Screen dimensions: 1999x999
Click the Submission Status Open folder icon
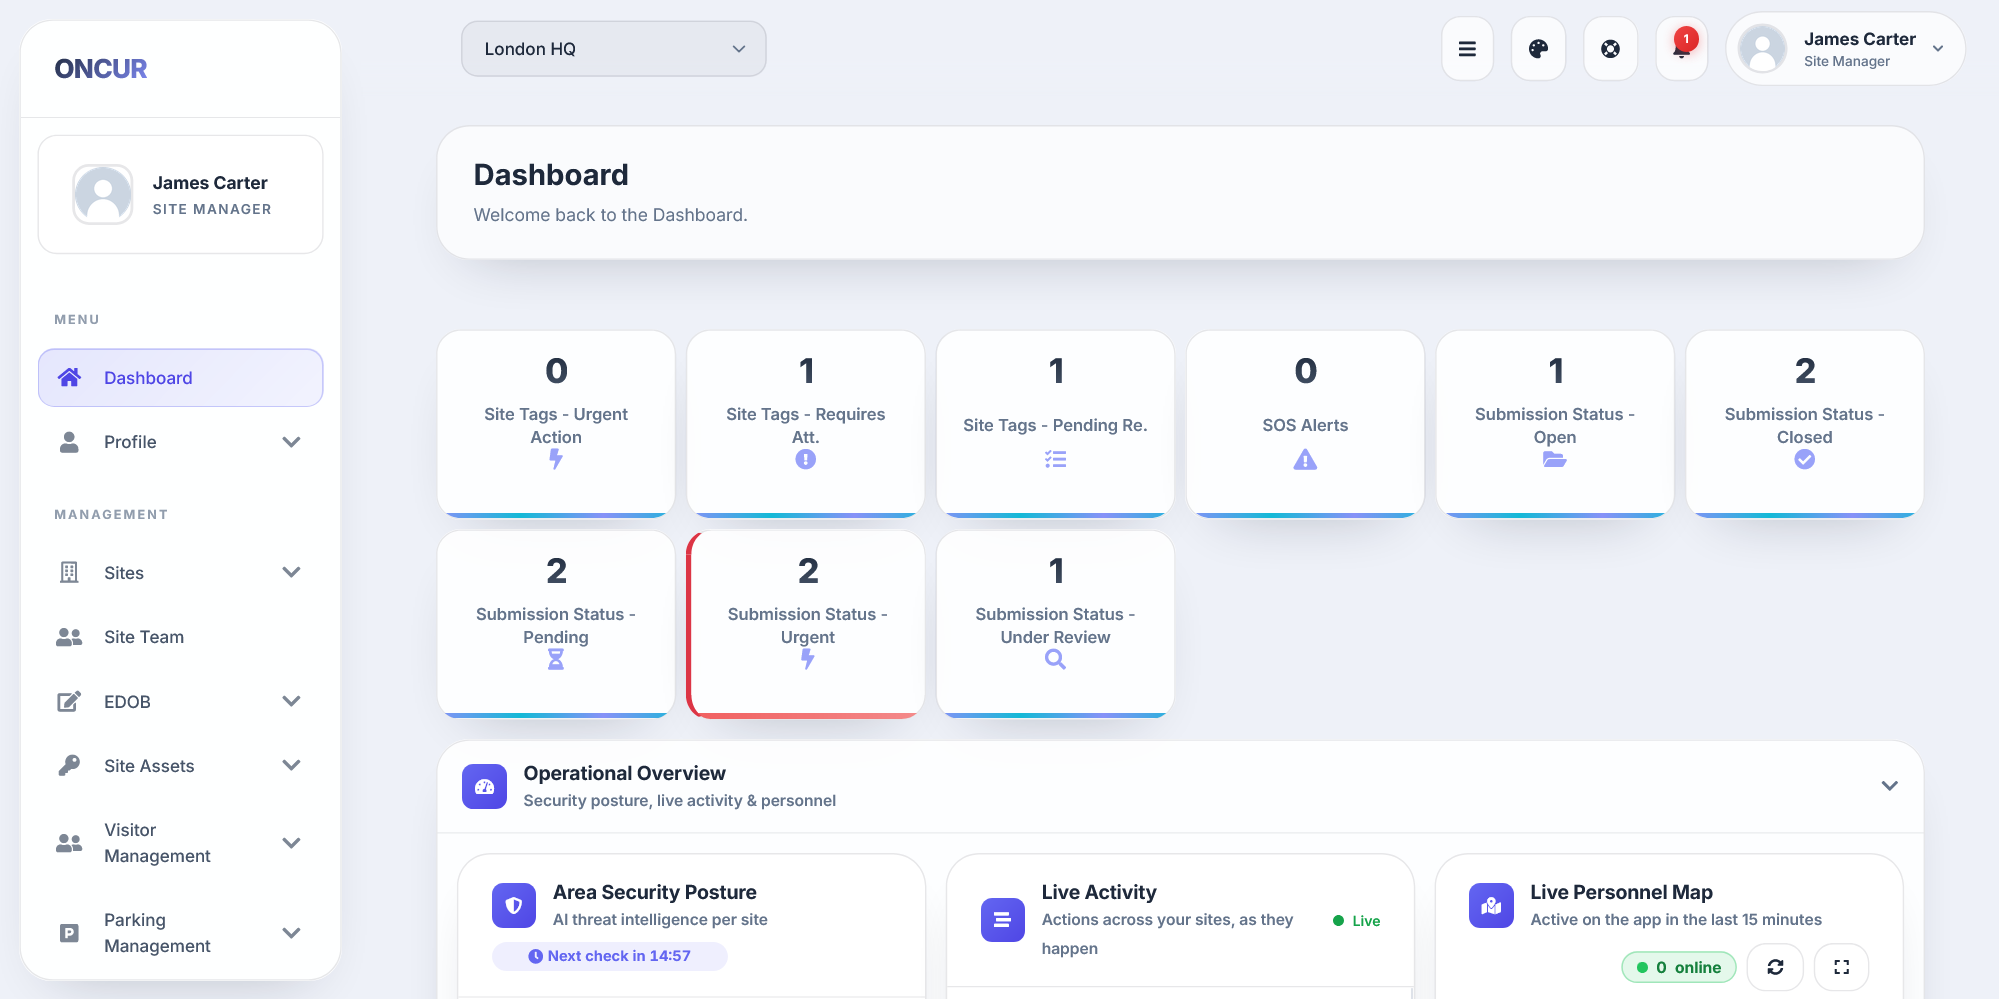(1554, 460)
